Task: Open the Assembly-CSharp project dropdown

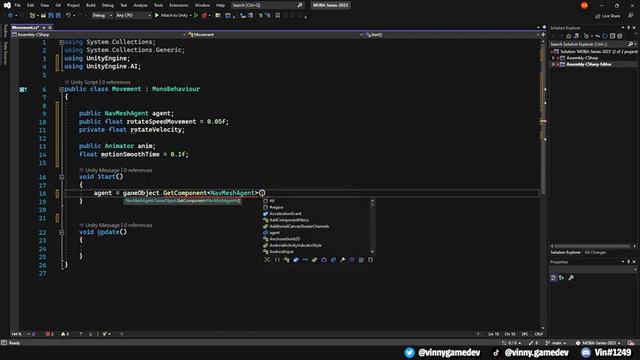Action: pos(99,35)
